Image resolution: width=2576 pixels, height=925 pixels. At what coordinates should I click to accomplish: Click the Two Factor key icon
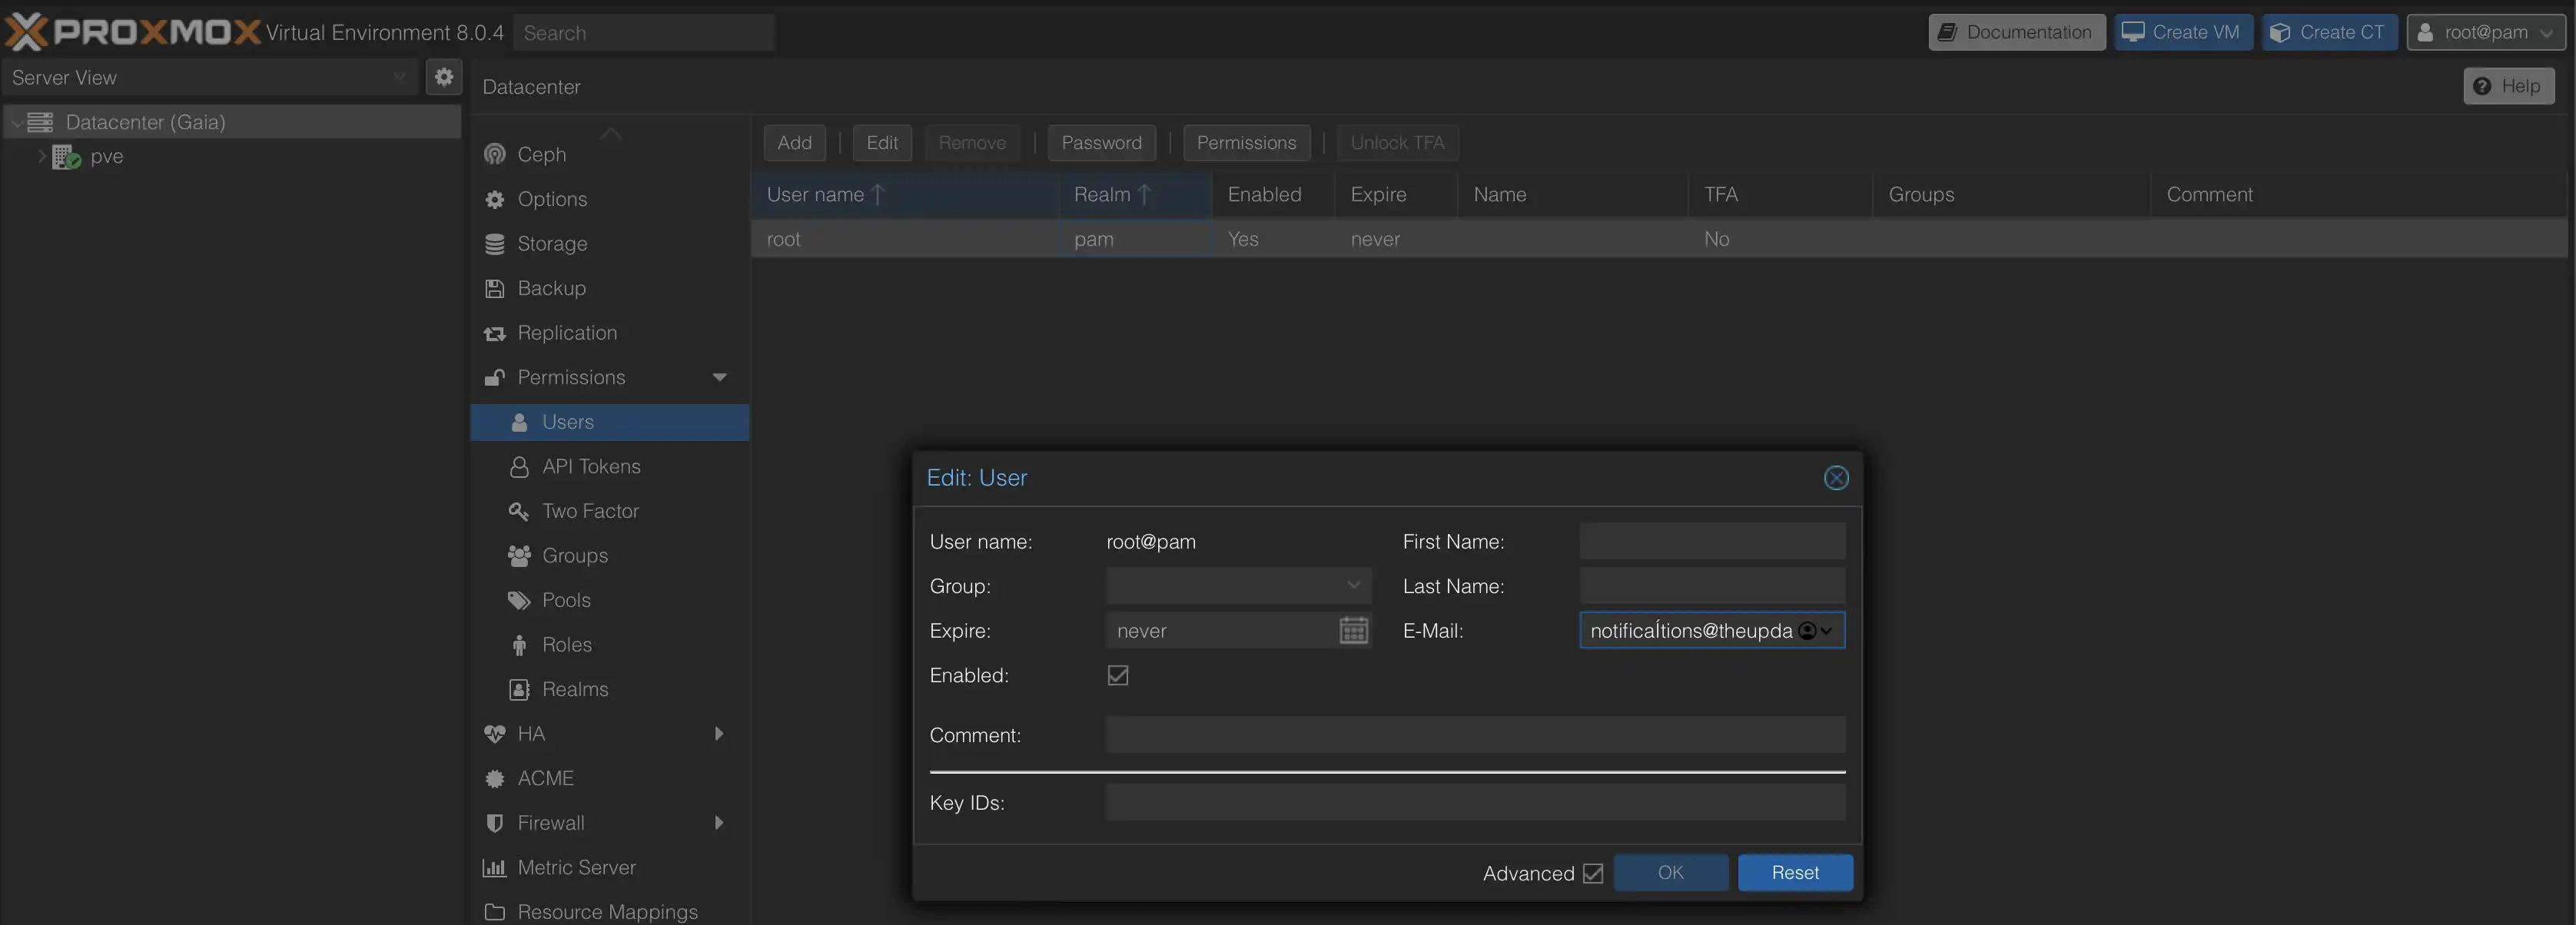point(519,511)
